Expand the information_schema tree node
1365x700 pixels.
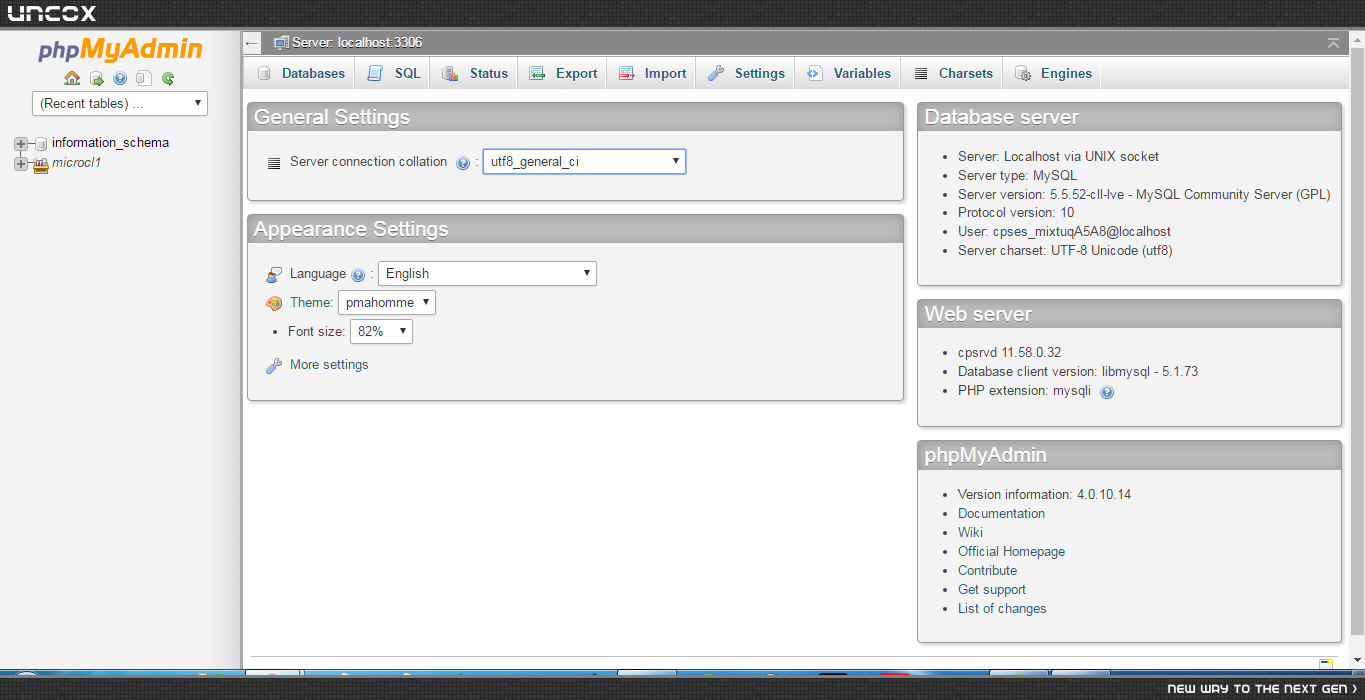pyautogui.click(x=20, y=144)
